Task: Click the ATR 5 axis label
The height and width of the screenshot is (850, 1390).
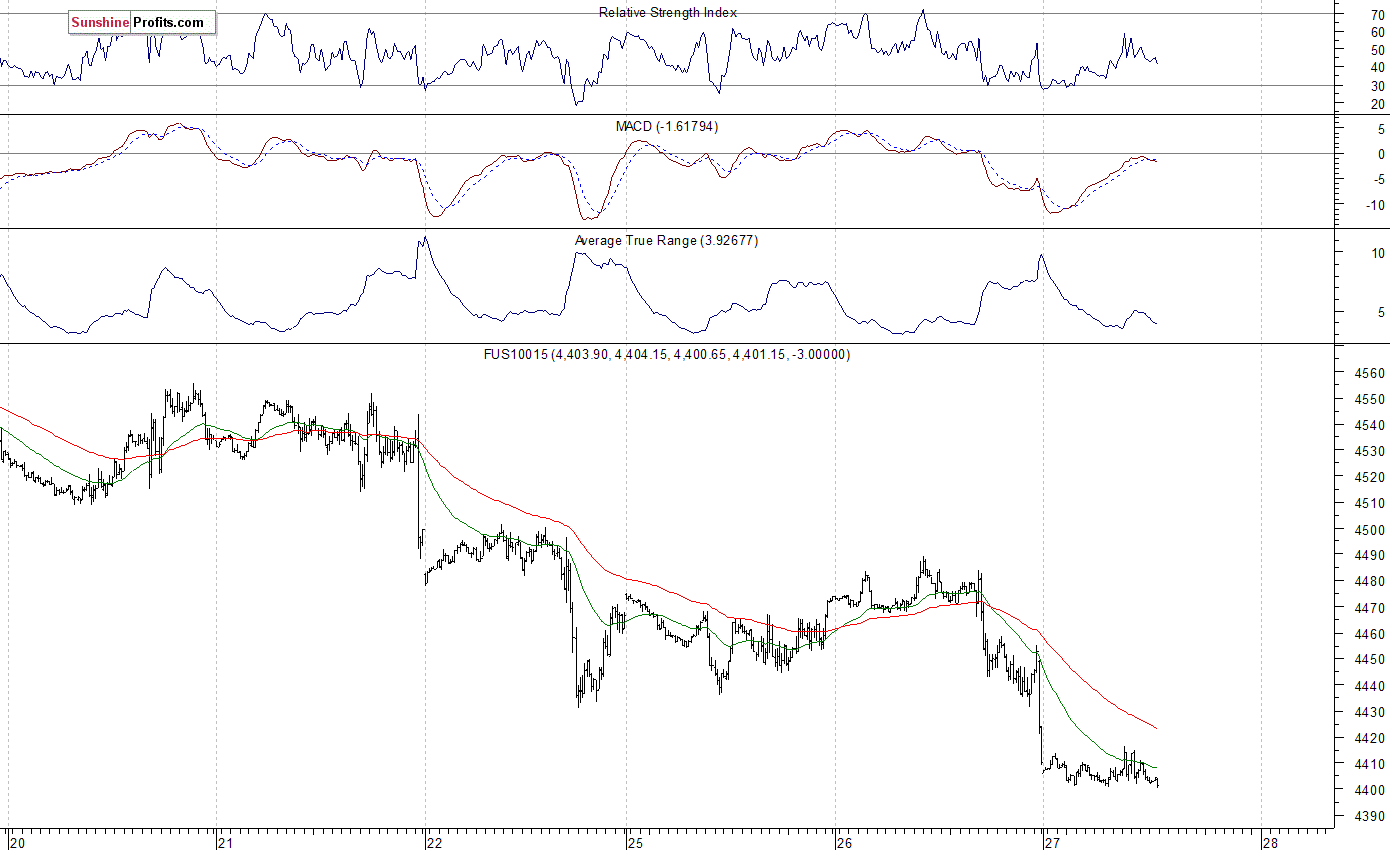Action: coord(1381,312)
